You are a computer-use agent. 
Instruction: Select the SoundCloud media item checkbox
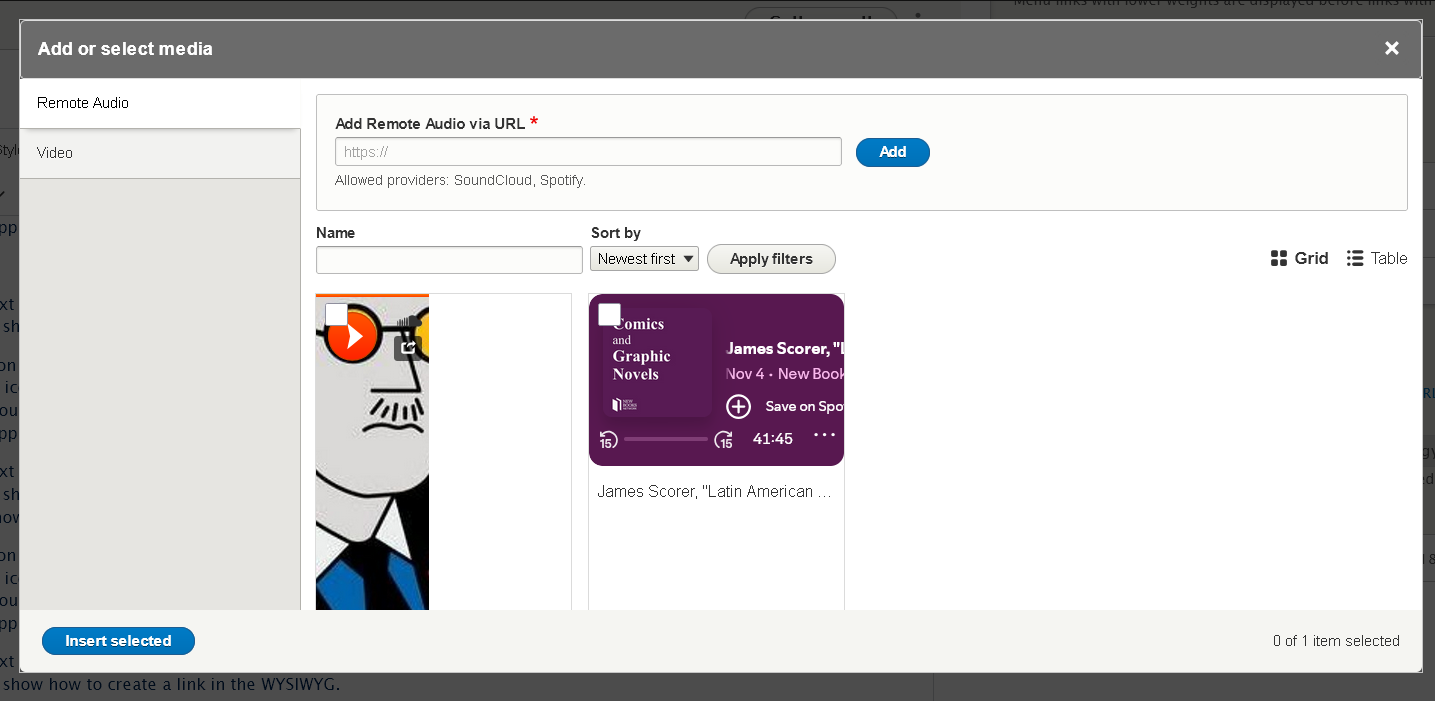click(x=336, y=314)
